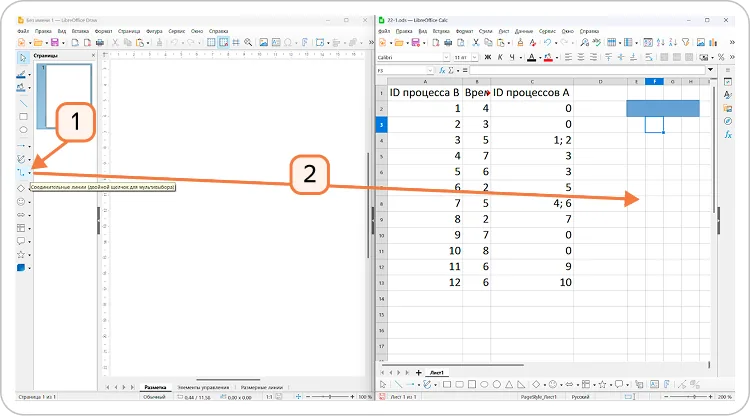This screenshot has width=750, height=416.
Task: Open the Данные menu in Calc
Action: pos(524,31)
